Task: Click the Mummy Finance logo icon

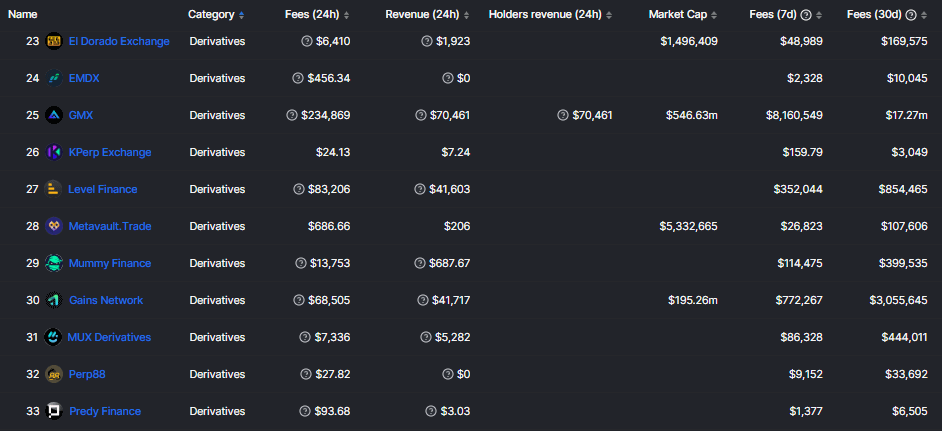Action: pyautogui.click(x=54, y=263)
